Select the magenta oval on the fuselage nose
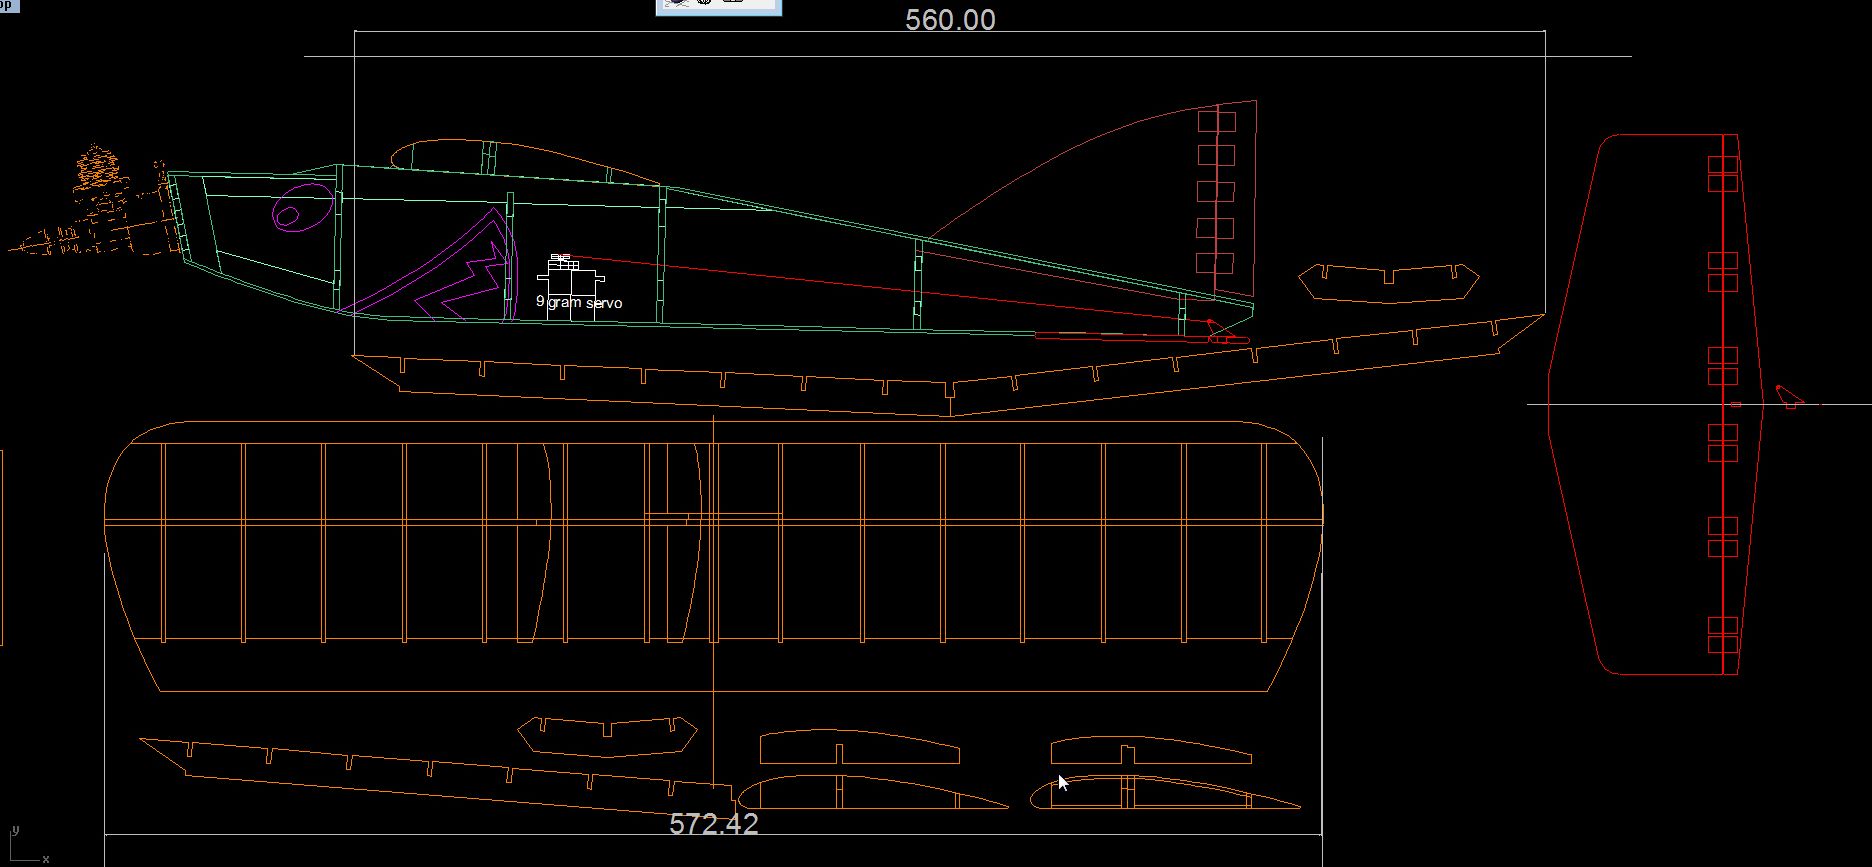The width and height of the screenshot is (1872, 867). click(x=303, y=207)
